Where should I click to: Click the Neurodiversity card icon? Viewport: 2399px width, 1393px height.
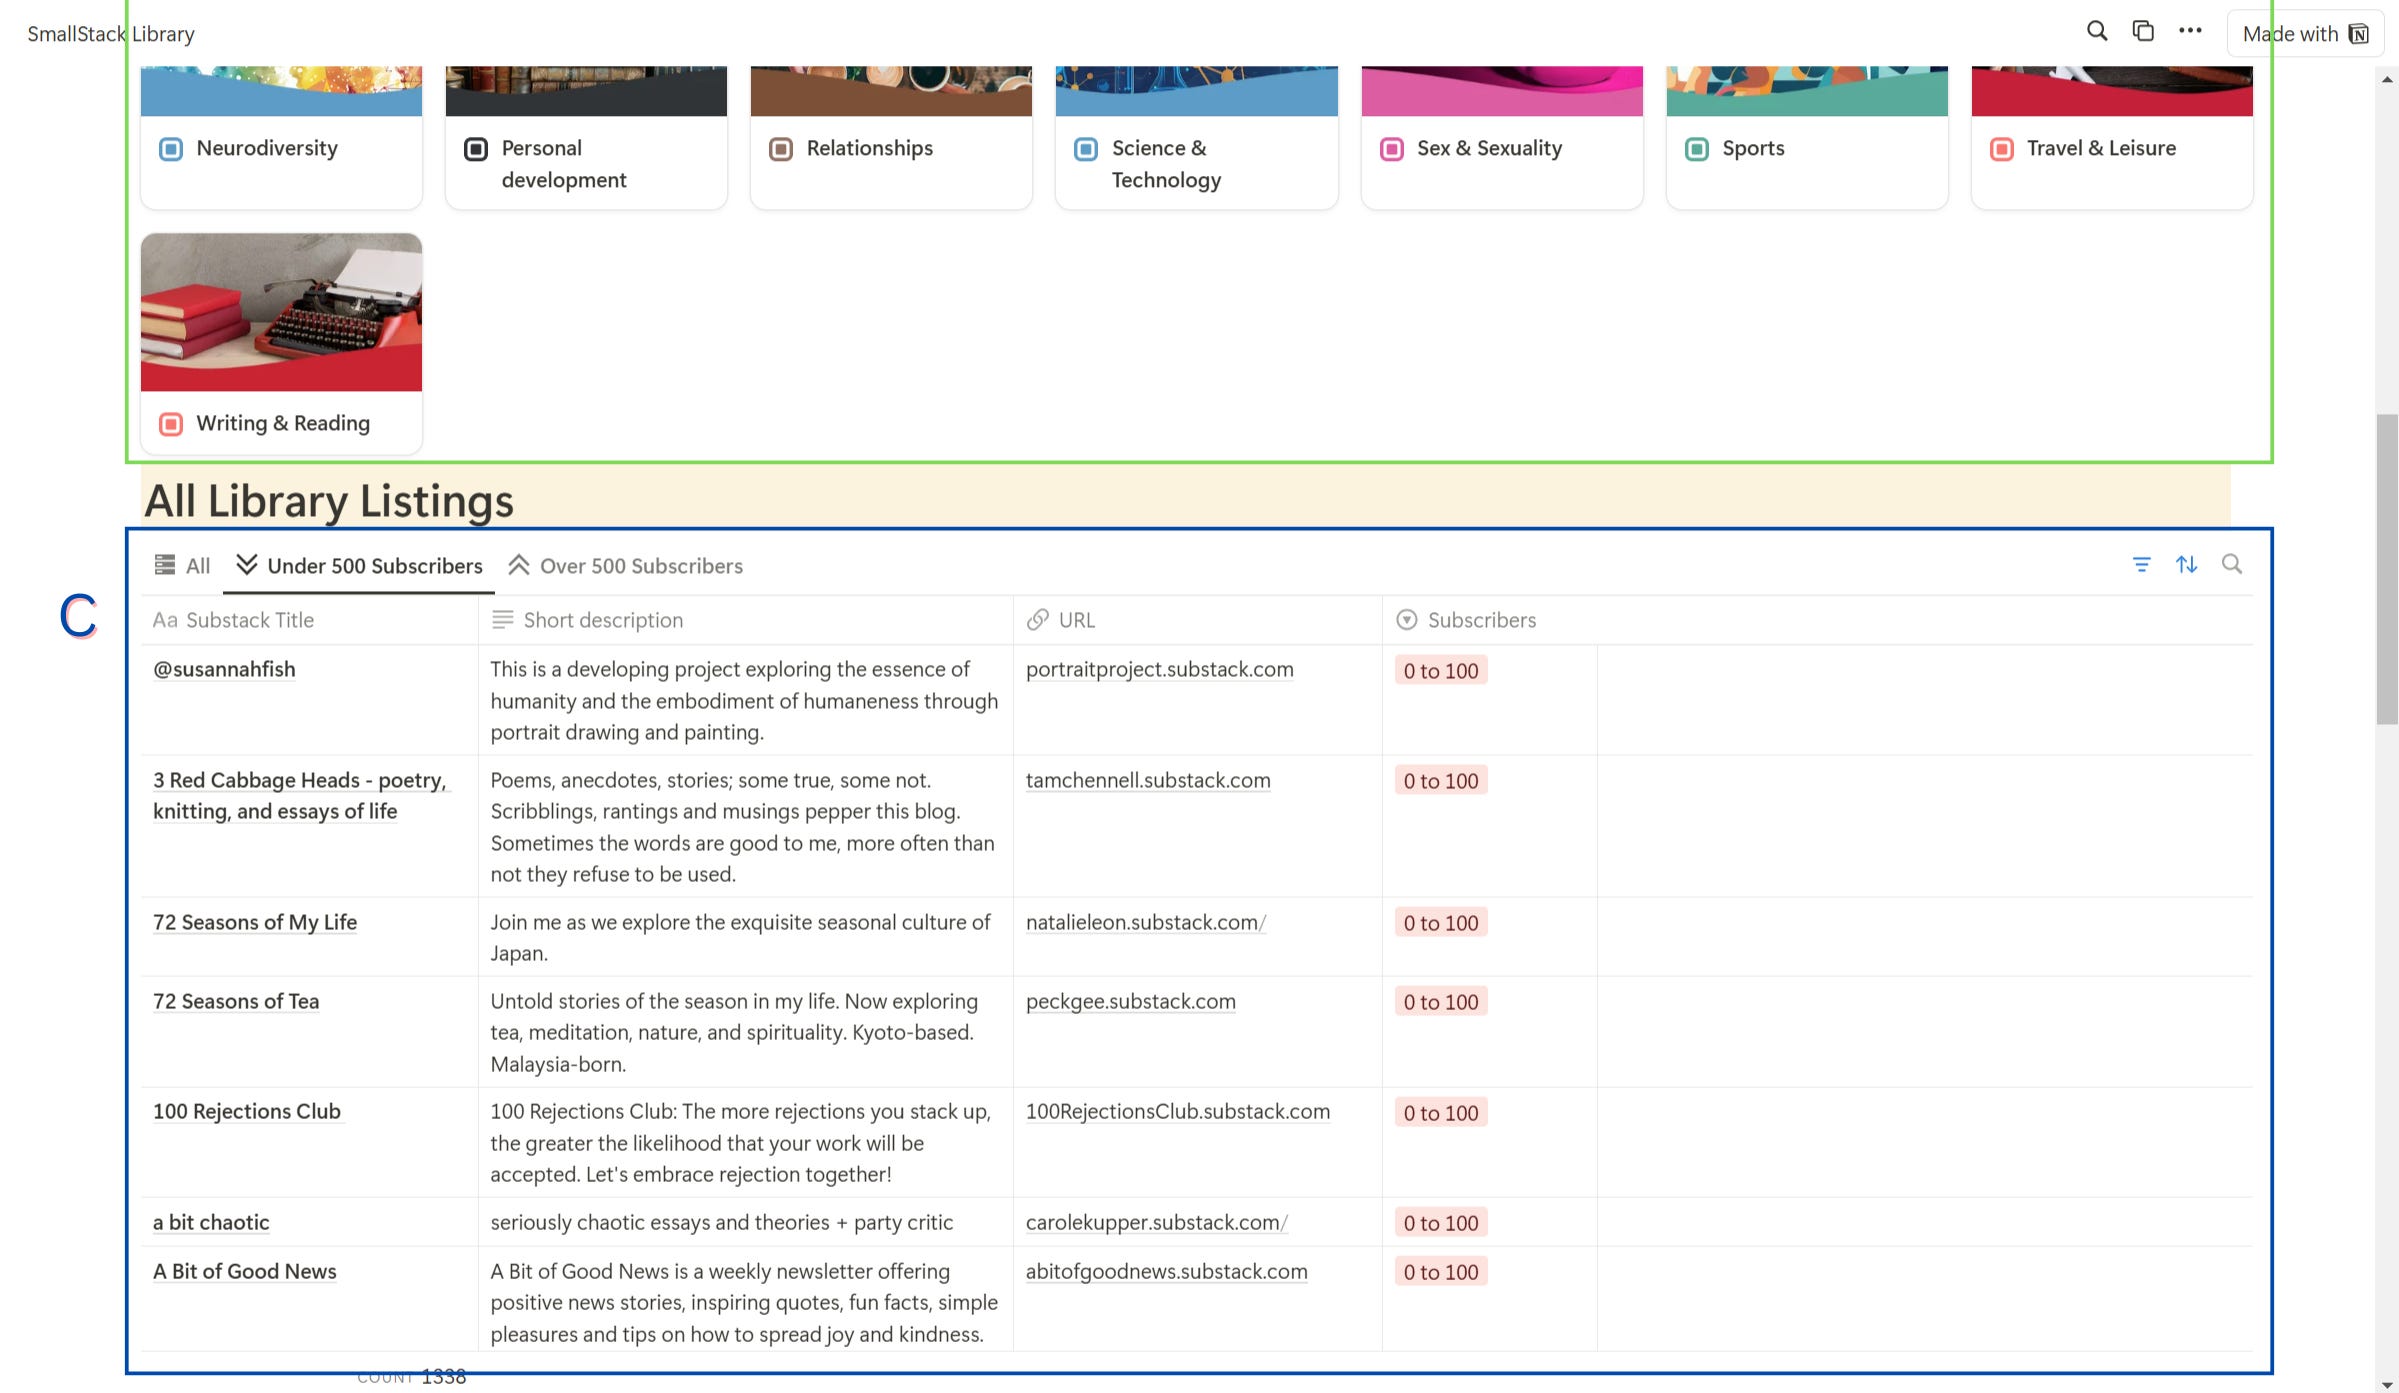click(x=171, y=149)
